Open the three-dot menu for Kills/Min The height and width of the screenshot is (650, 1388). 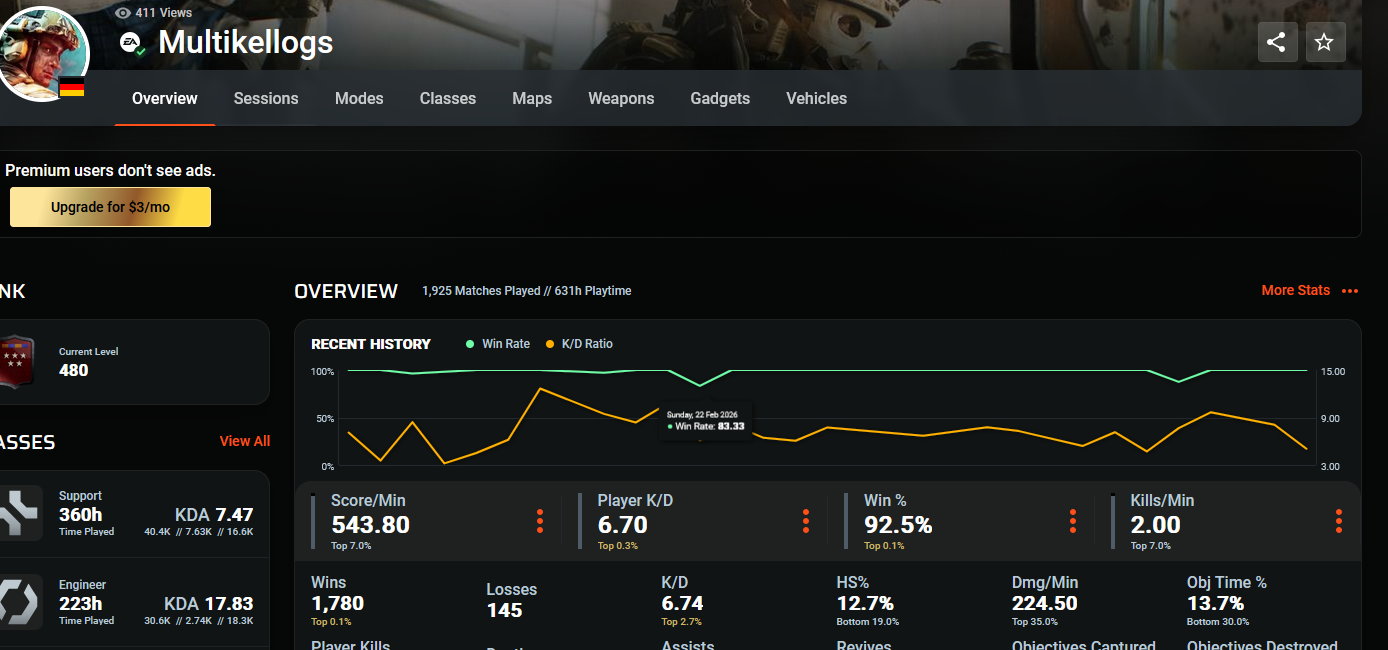click(1339, 521)
